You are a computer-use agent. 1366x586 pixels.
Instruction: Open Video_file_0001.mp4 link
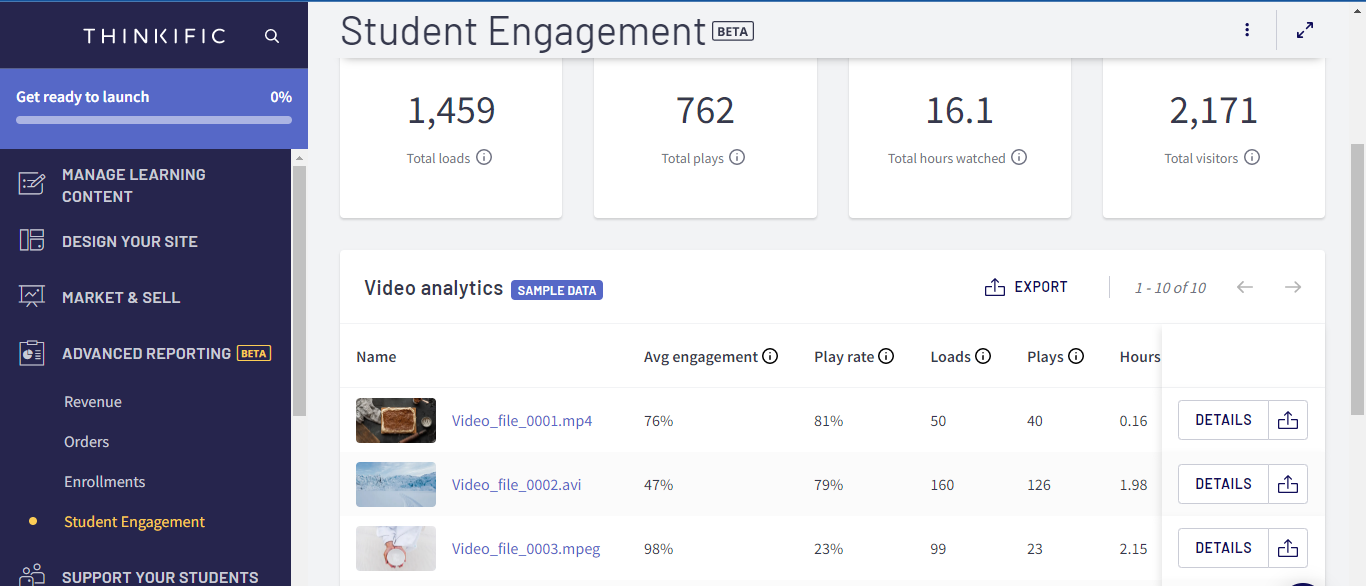(x=522, y=421)
